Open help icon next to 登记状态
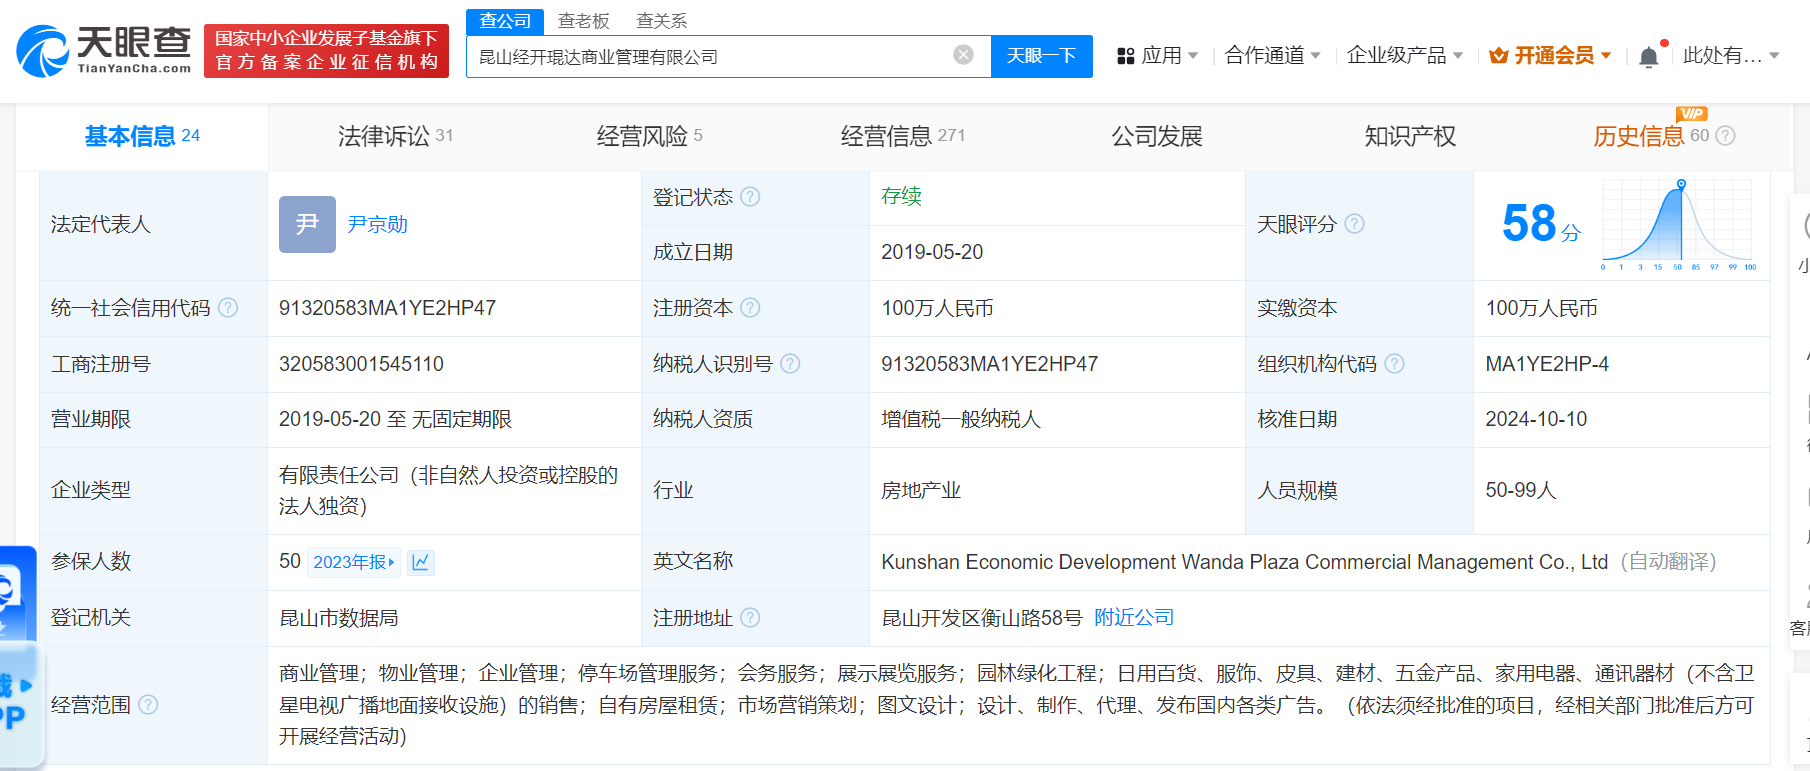The image size is (1810, 771). [x=750, y=197]
